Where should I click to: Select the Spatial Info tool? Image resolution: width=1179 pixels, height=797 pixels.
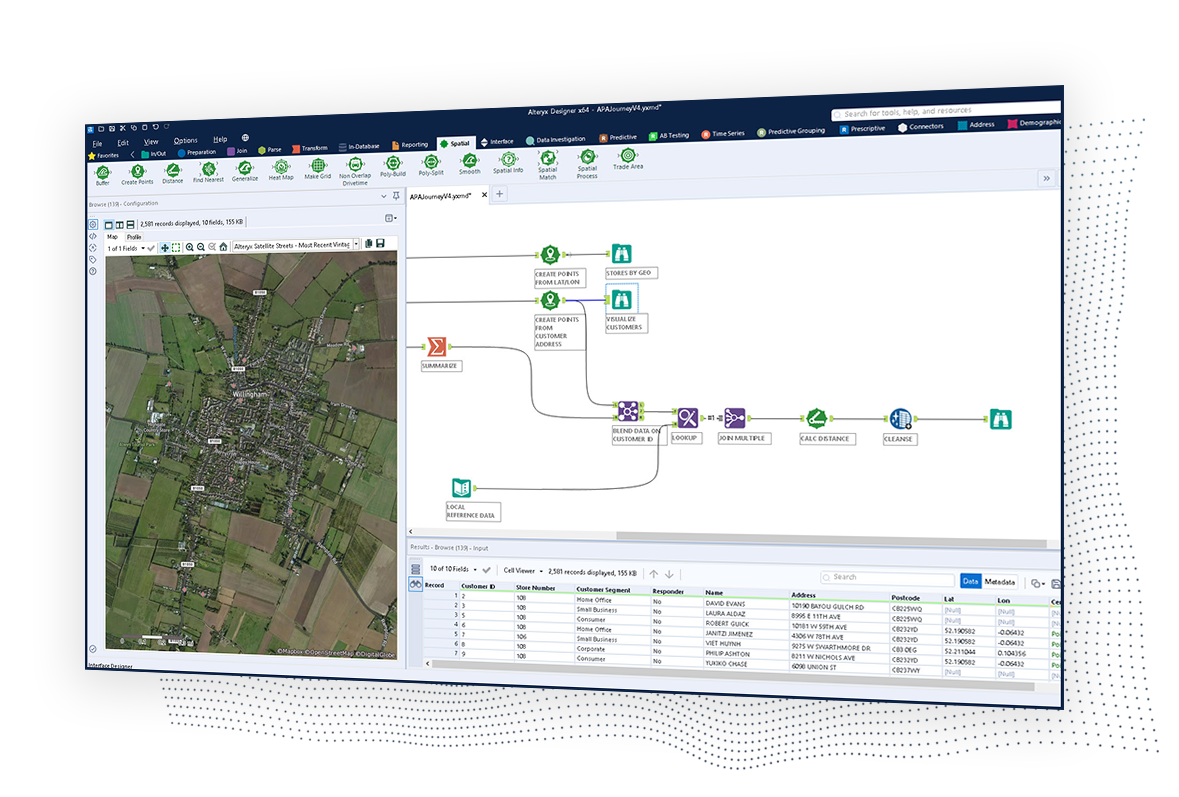[508, 162]
